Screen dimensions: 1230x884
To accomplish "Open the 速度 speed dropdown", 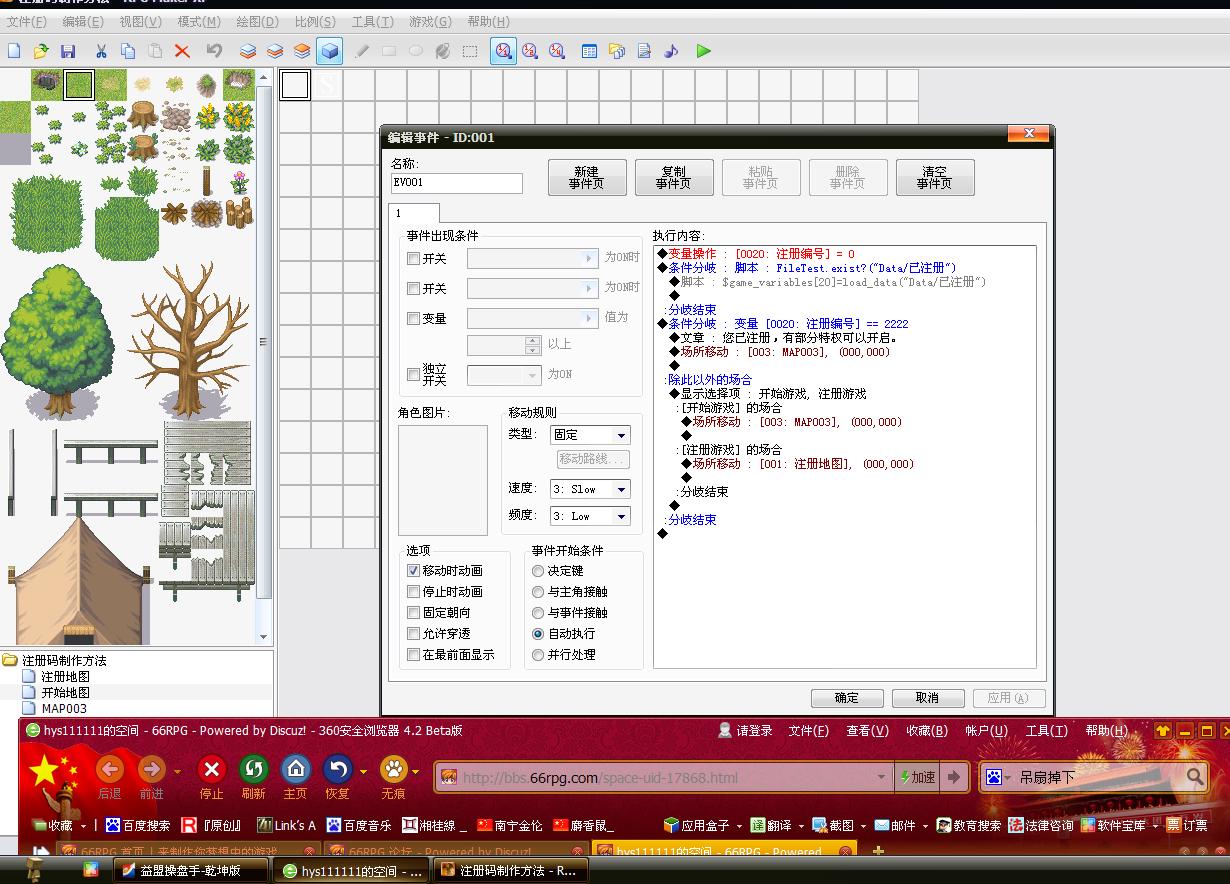I will [x=621, y=489].
